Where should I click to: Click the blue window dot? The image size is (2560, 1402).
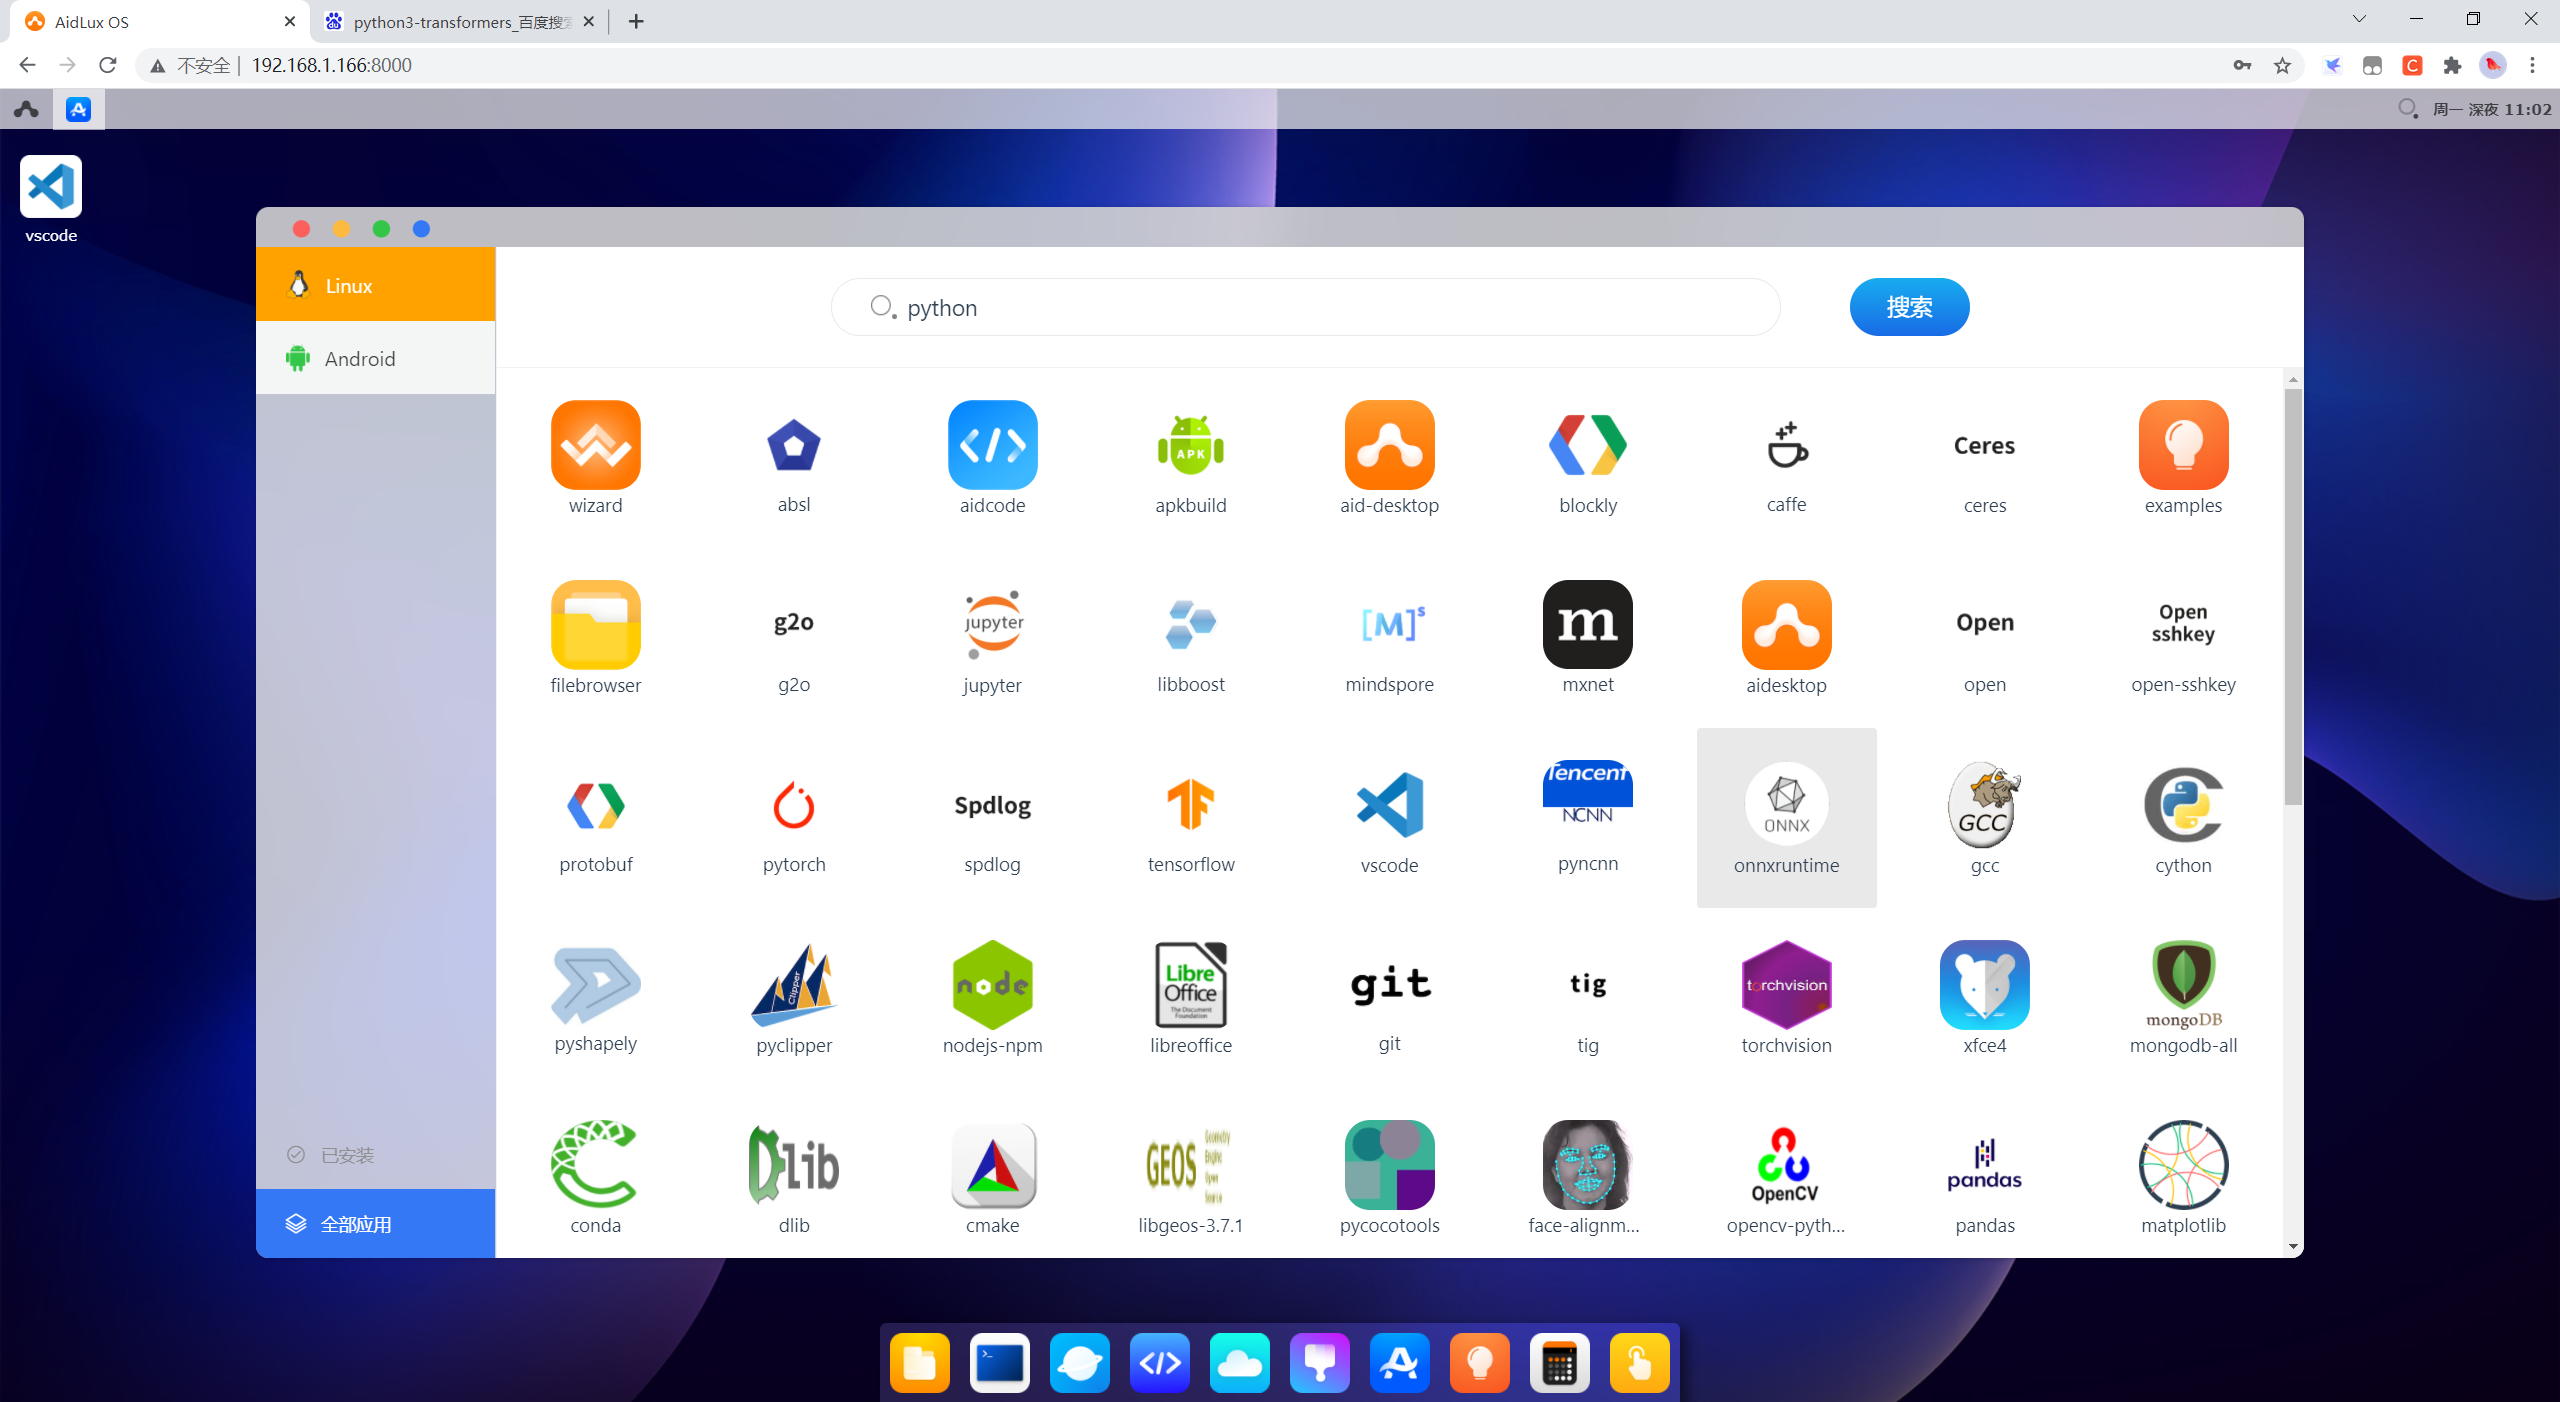(421, 229)
